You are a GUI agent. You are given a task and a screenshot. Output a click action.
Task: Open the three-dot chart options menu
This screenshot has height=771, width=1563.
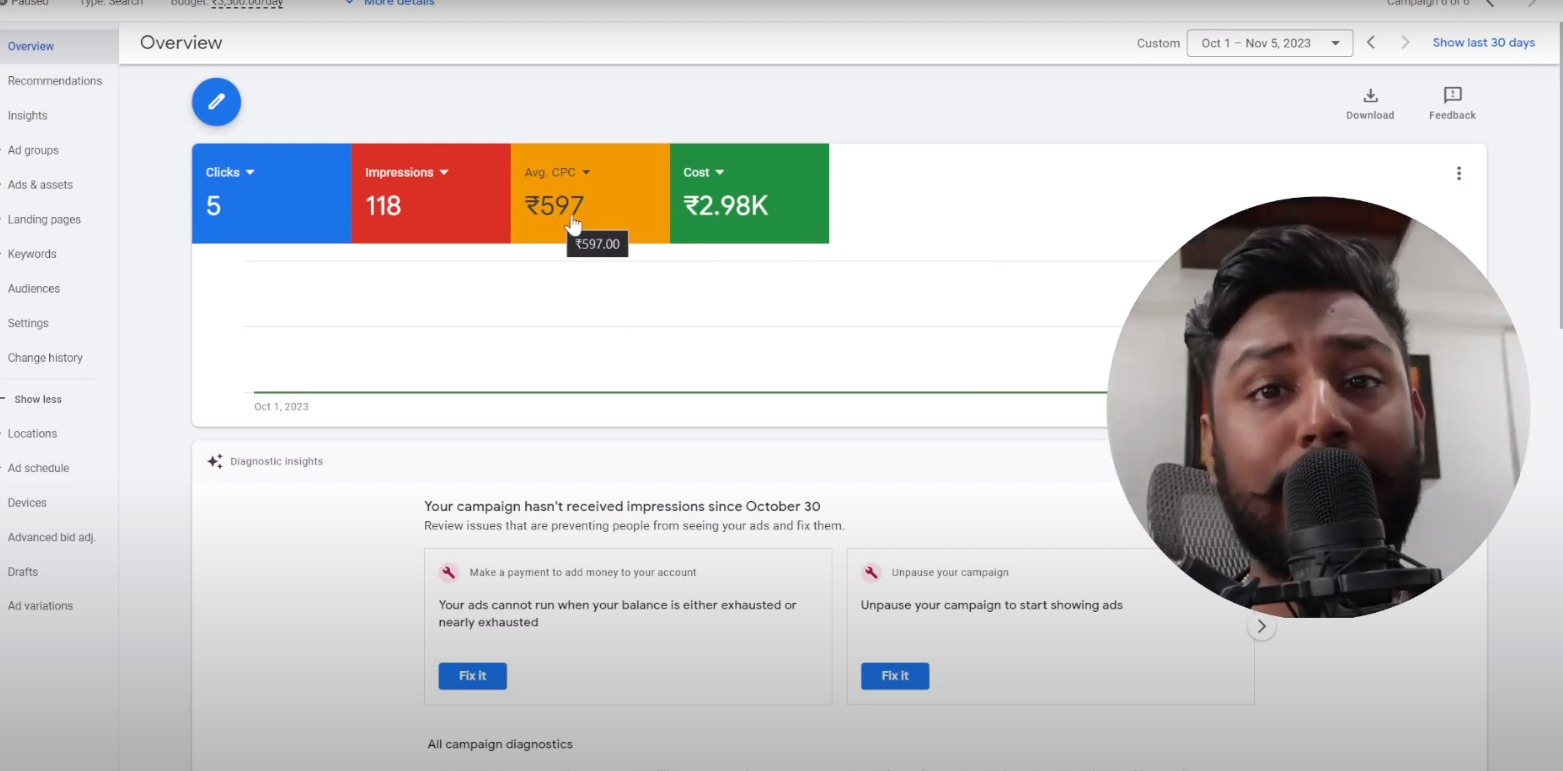[x=1458, y=173]
